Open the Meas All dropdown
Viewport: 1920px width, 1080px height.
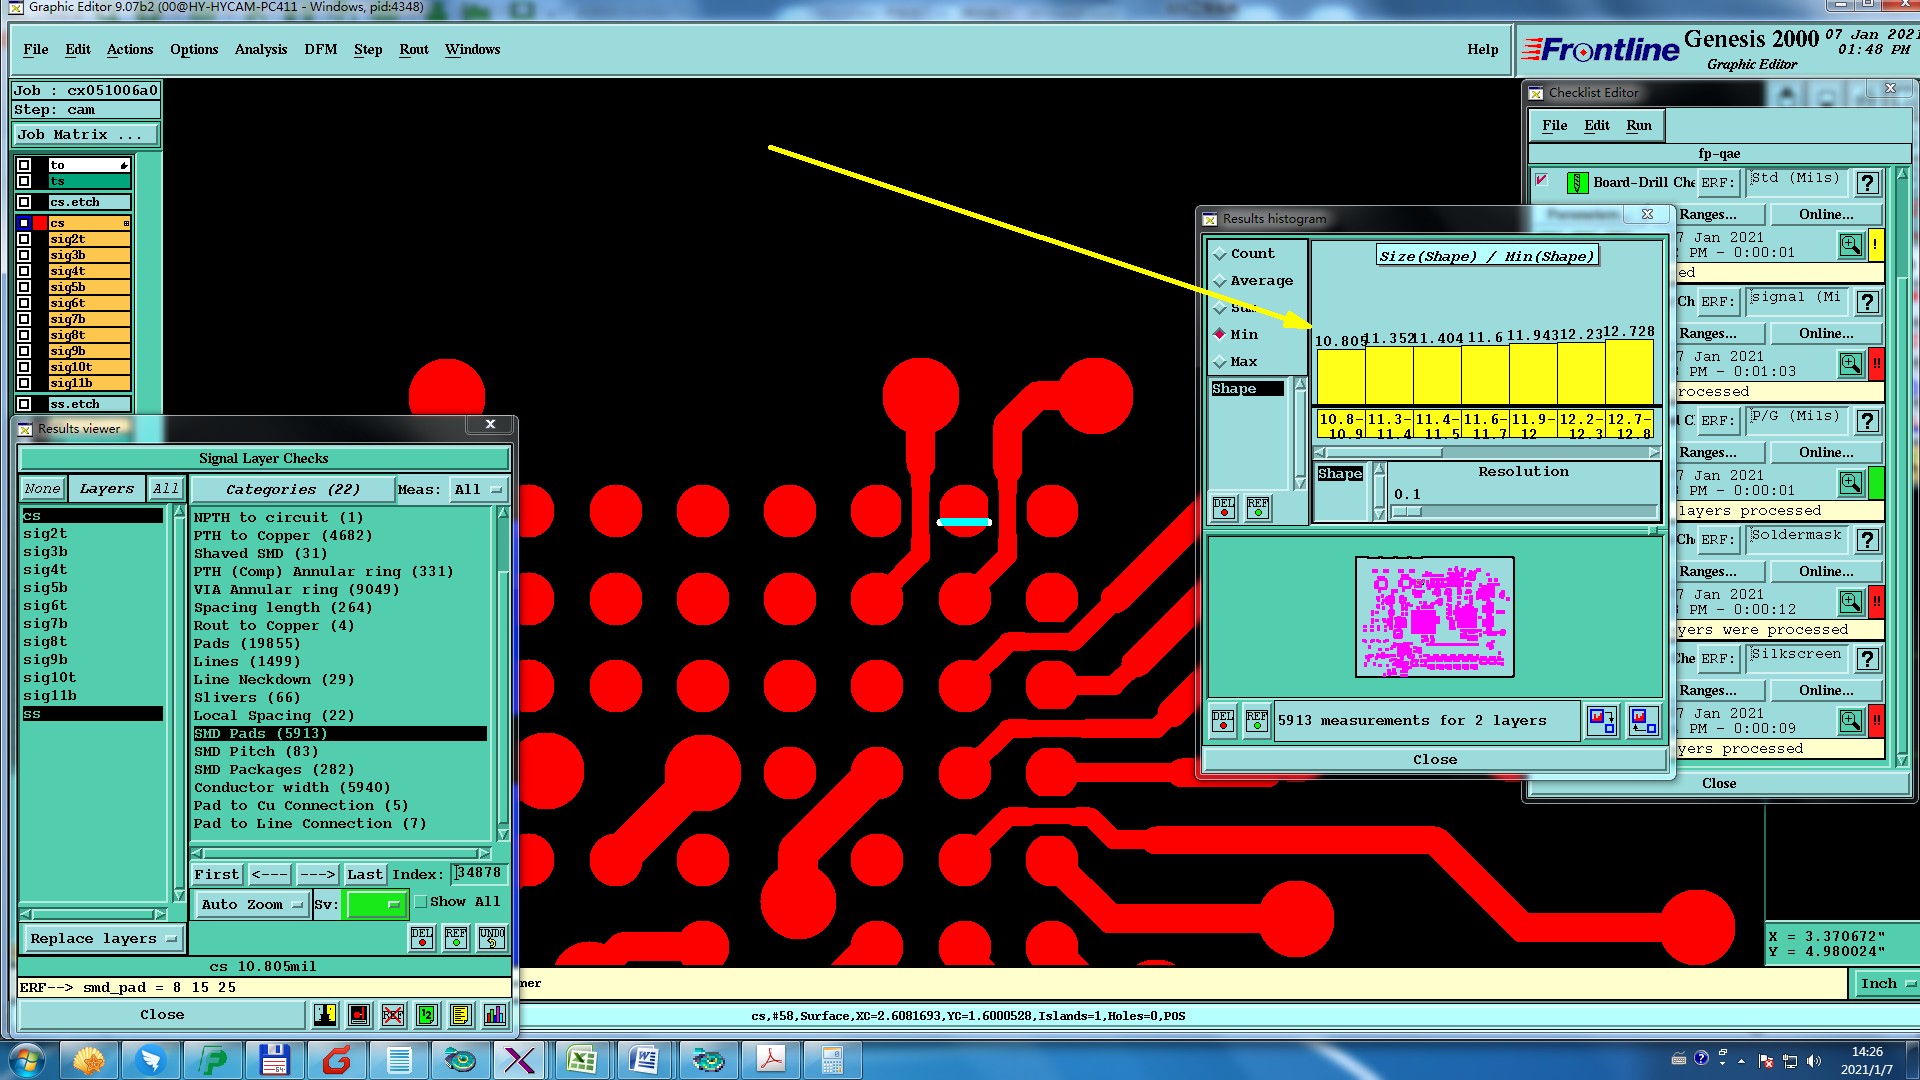[x=478, y=490]
